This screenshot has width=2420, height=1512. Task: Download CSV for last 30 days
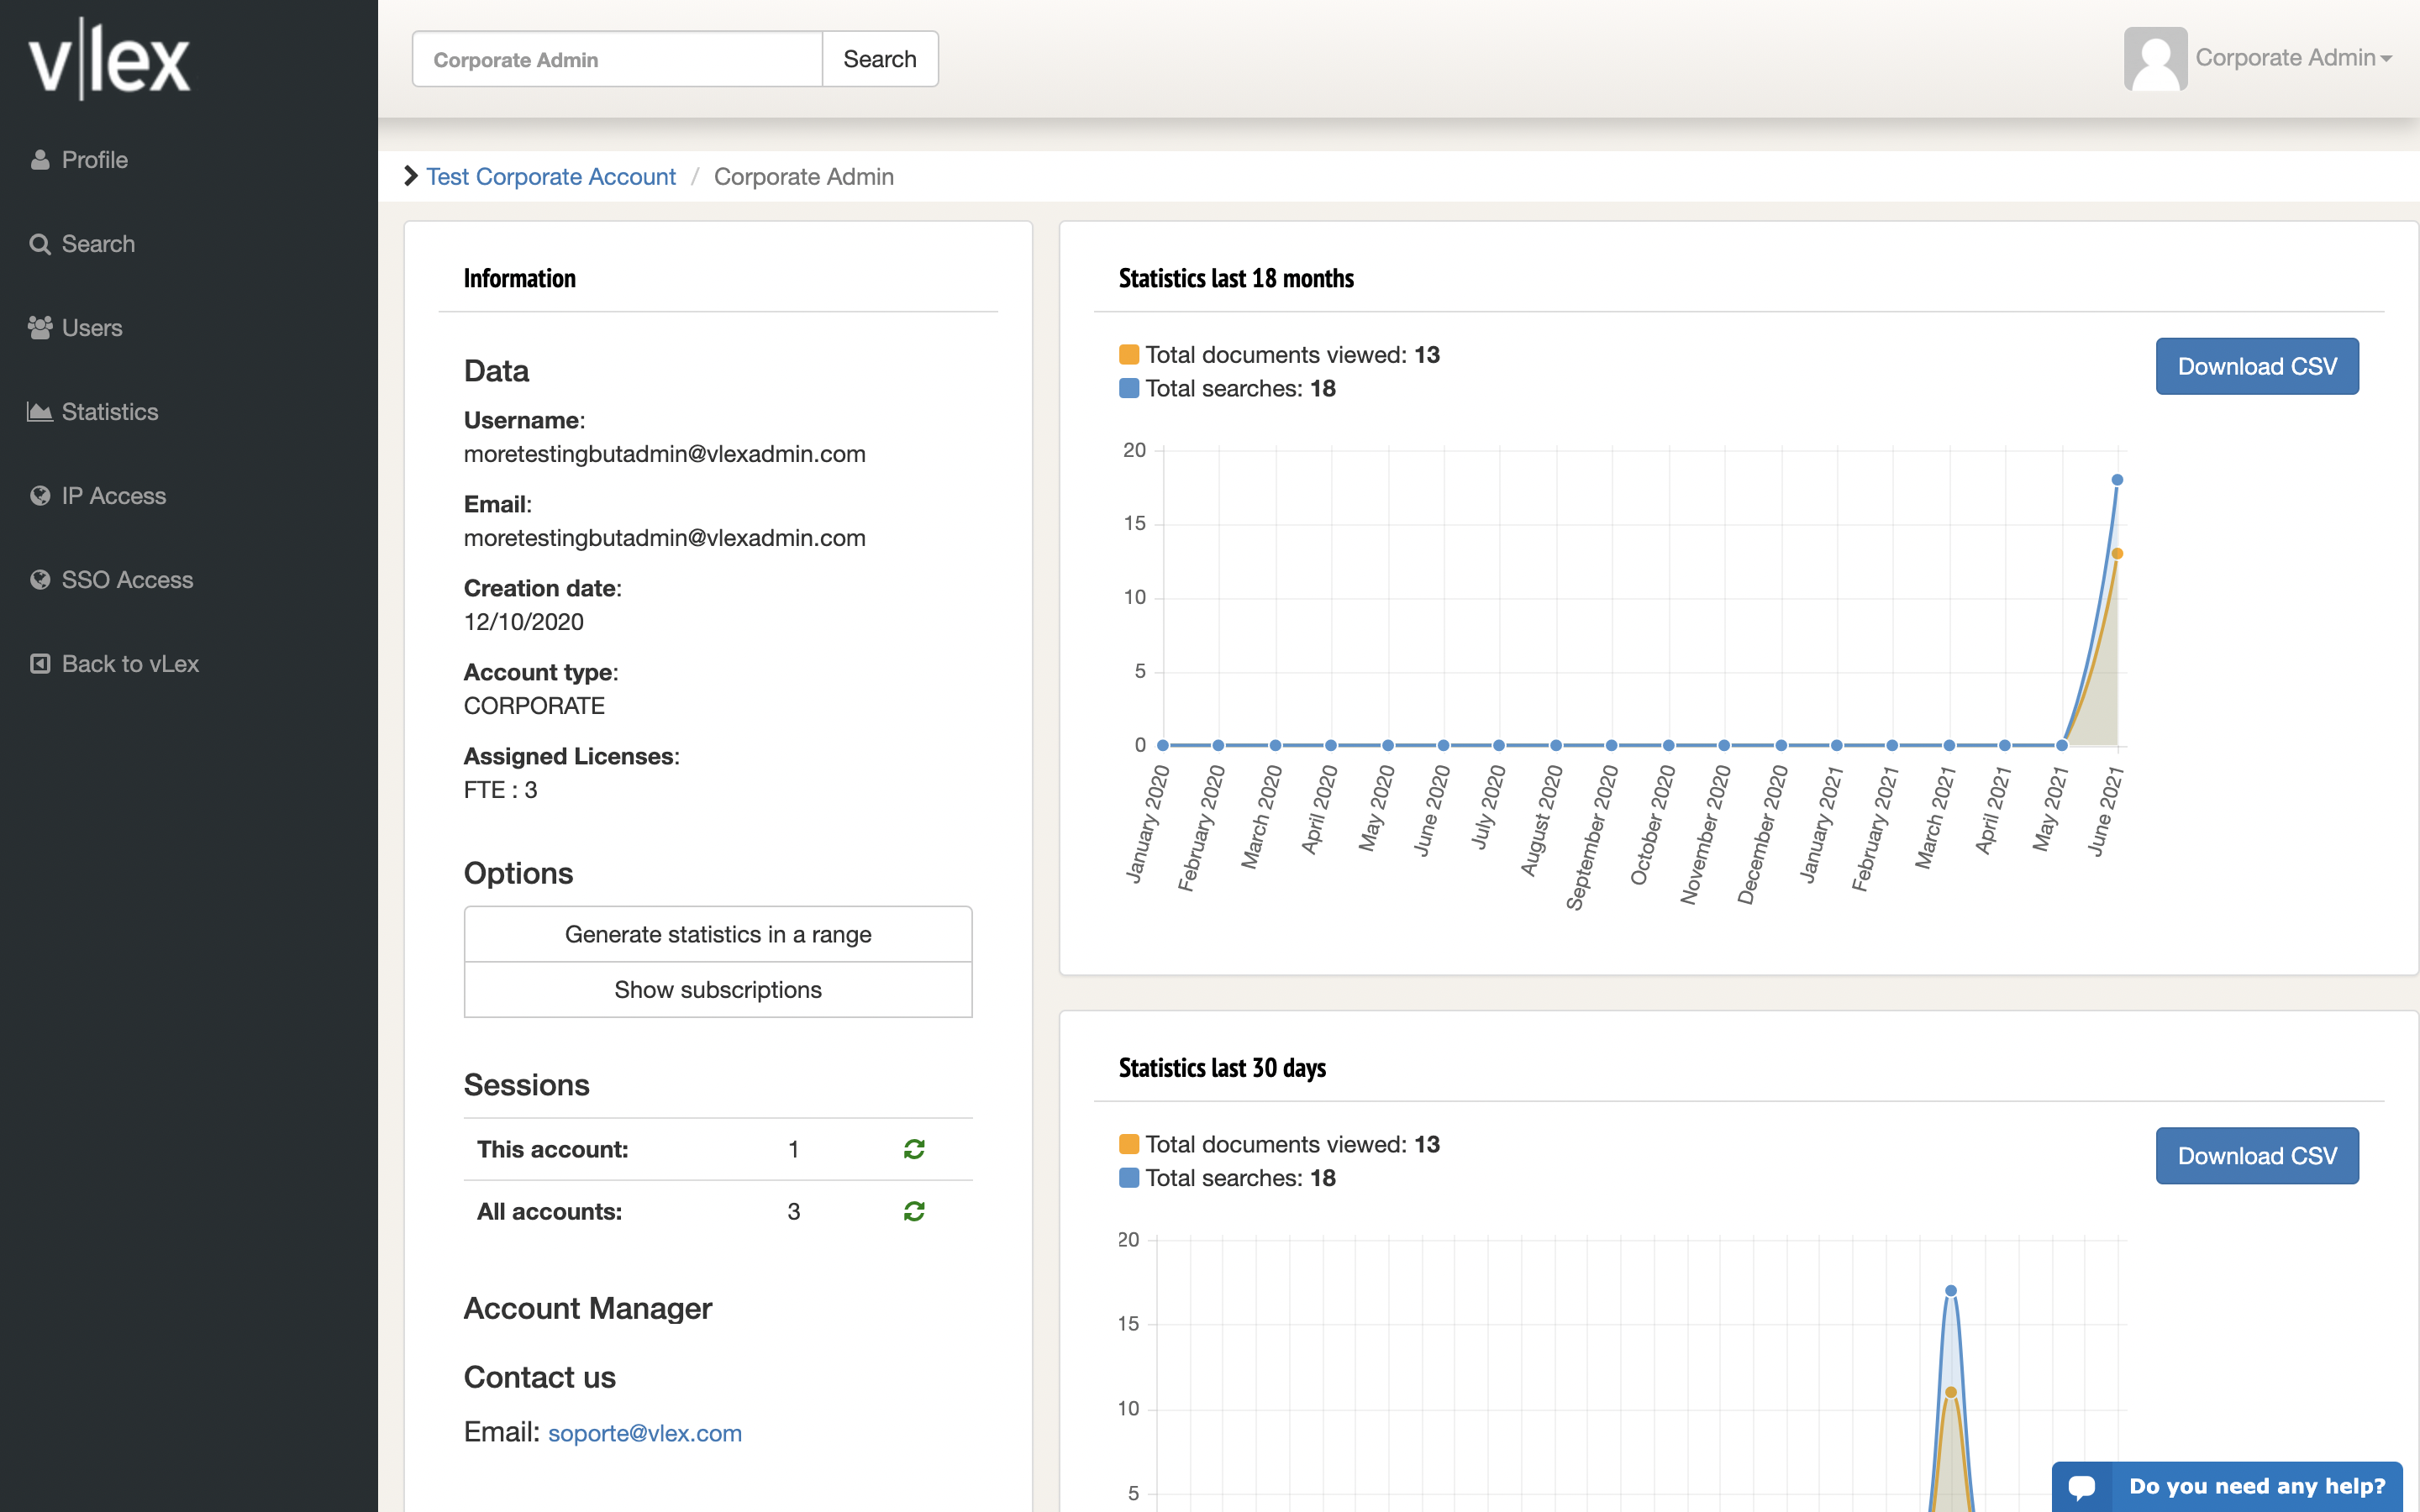coord(2257,1156)
